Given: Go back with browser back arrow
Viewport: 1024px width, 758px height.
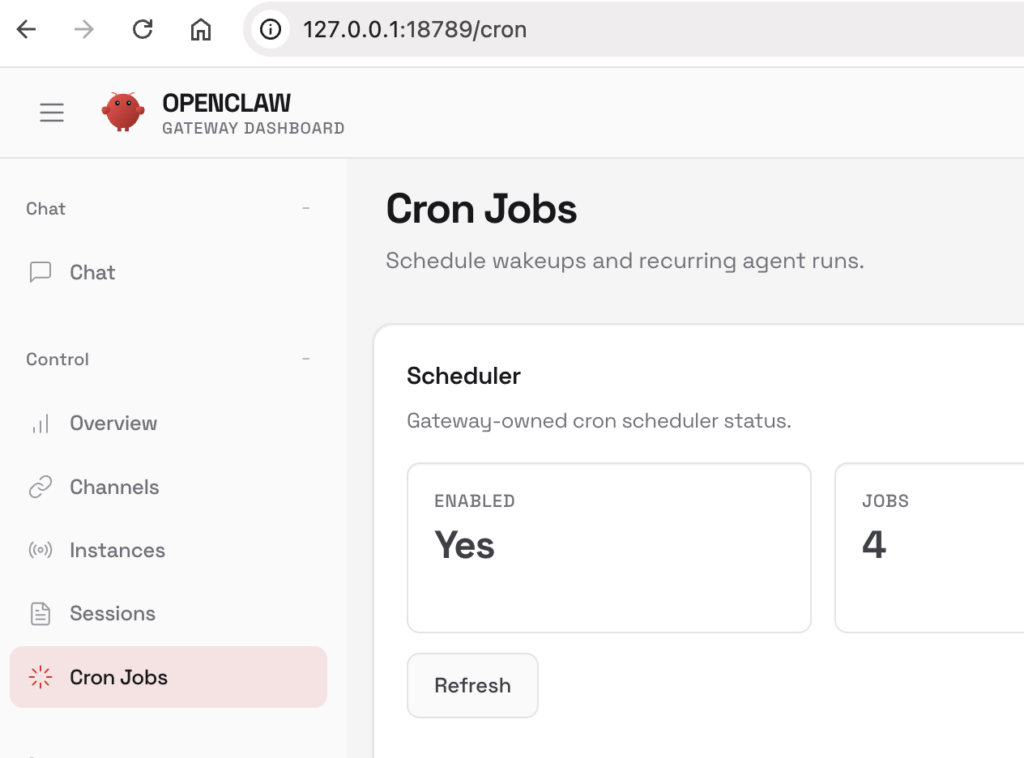Looking at the screenshot, I should 26,29.
